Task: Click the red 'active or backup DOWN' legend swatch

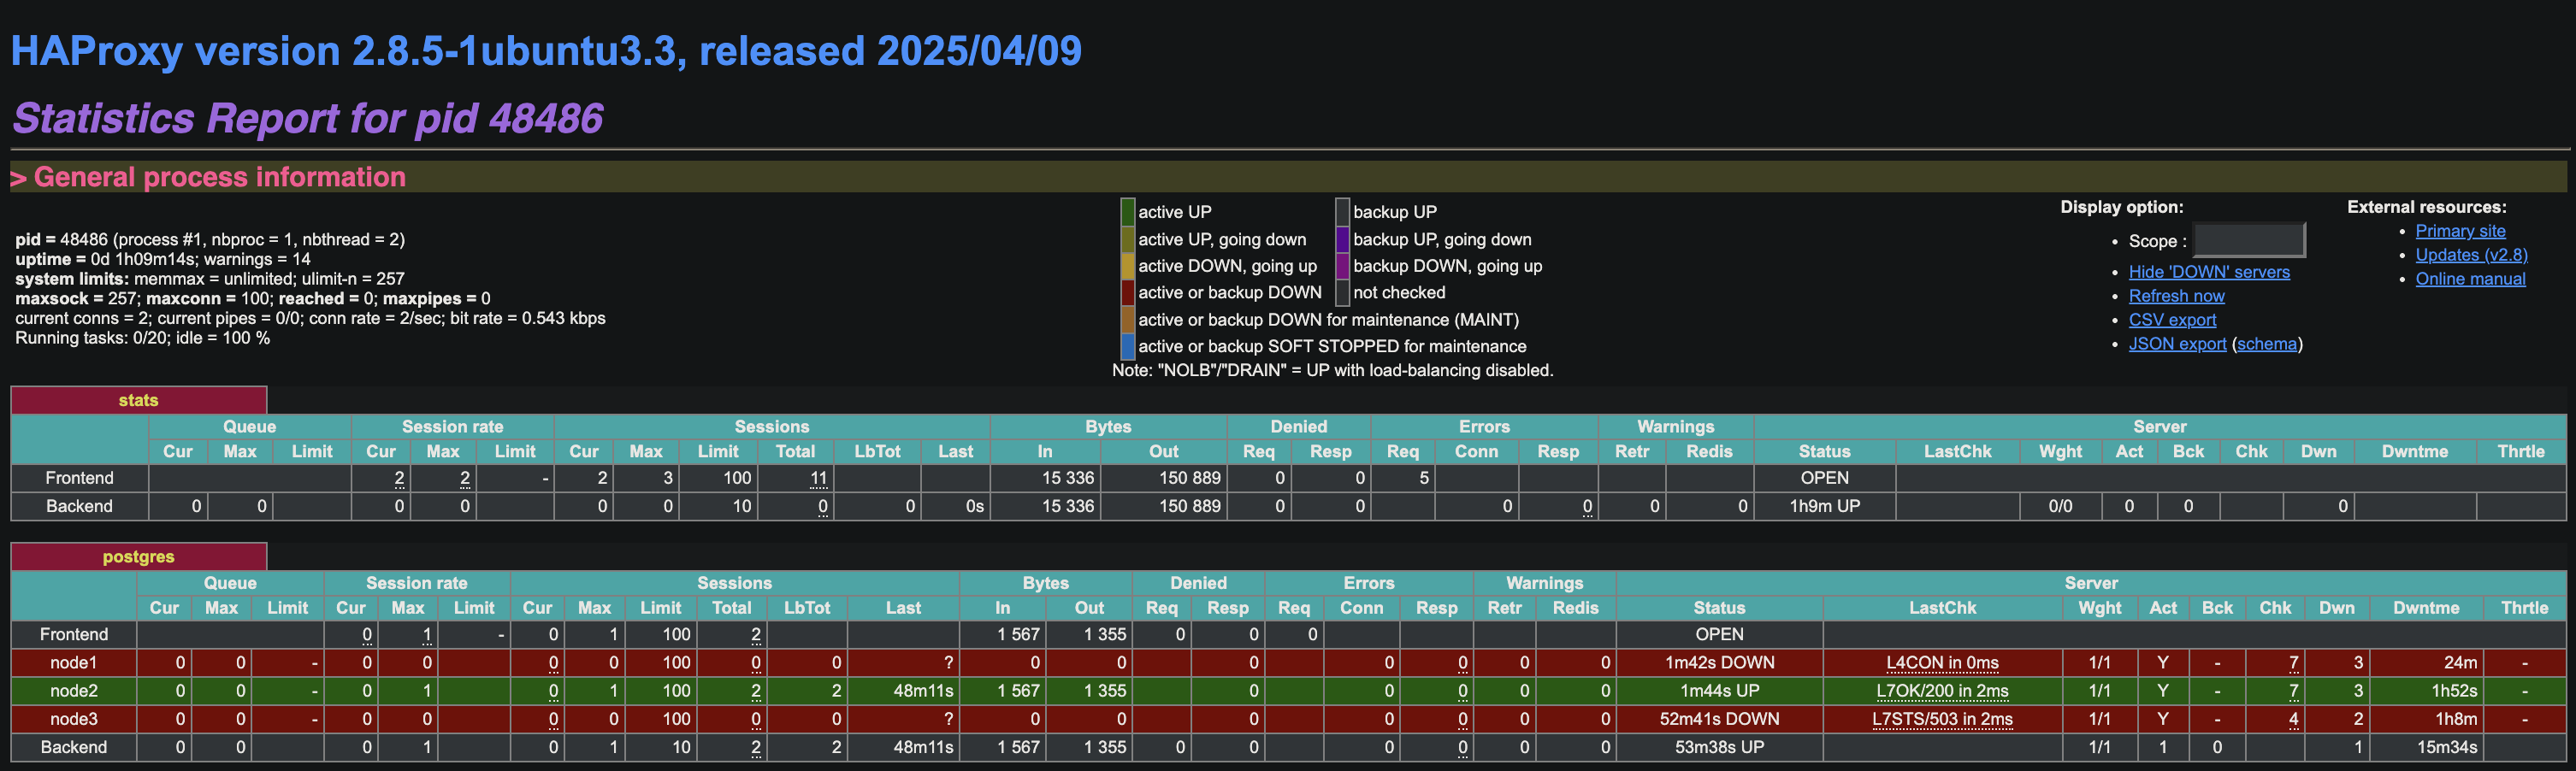Action: (1128, 292)
